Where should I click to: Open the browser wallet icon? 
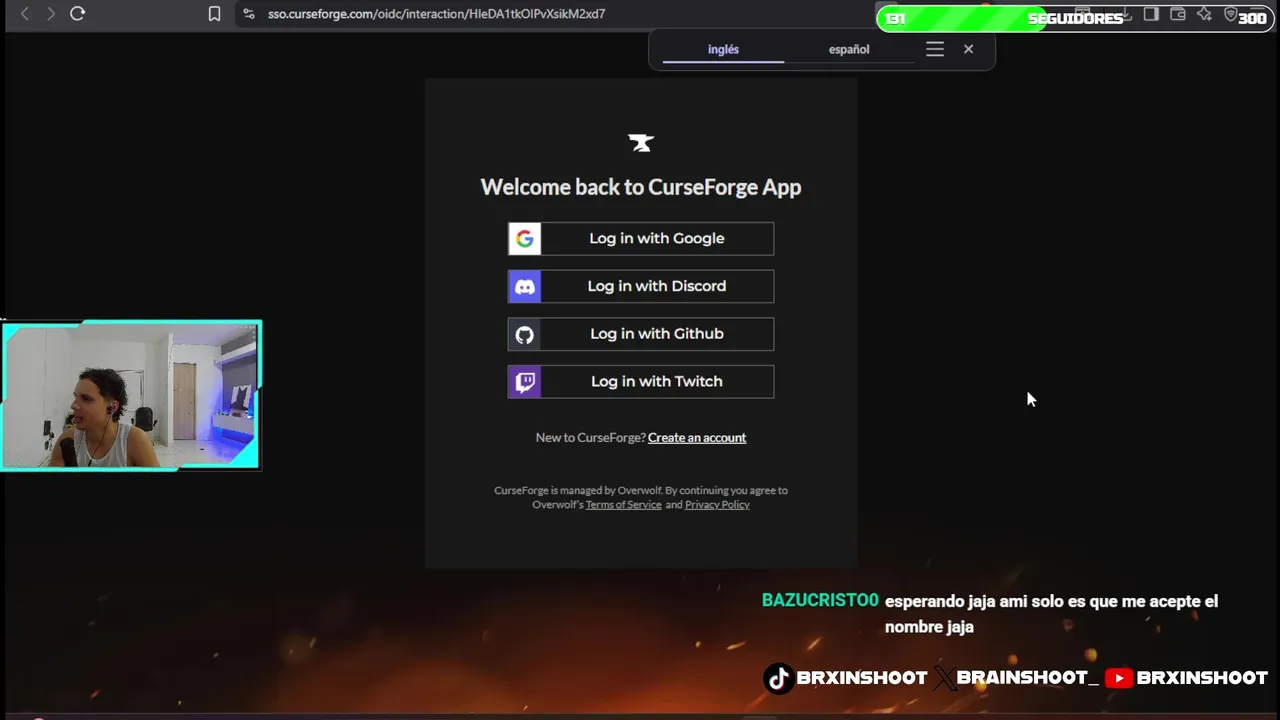click(1178, 14)
